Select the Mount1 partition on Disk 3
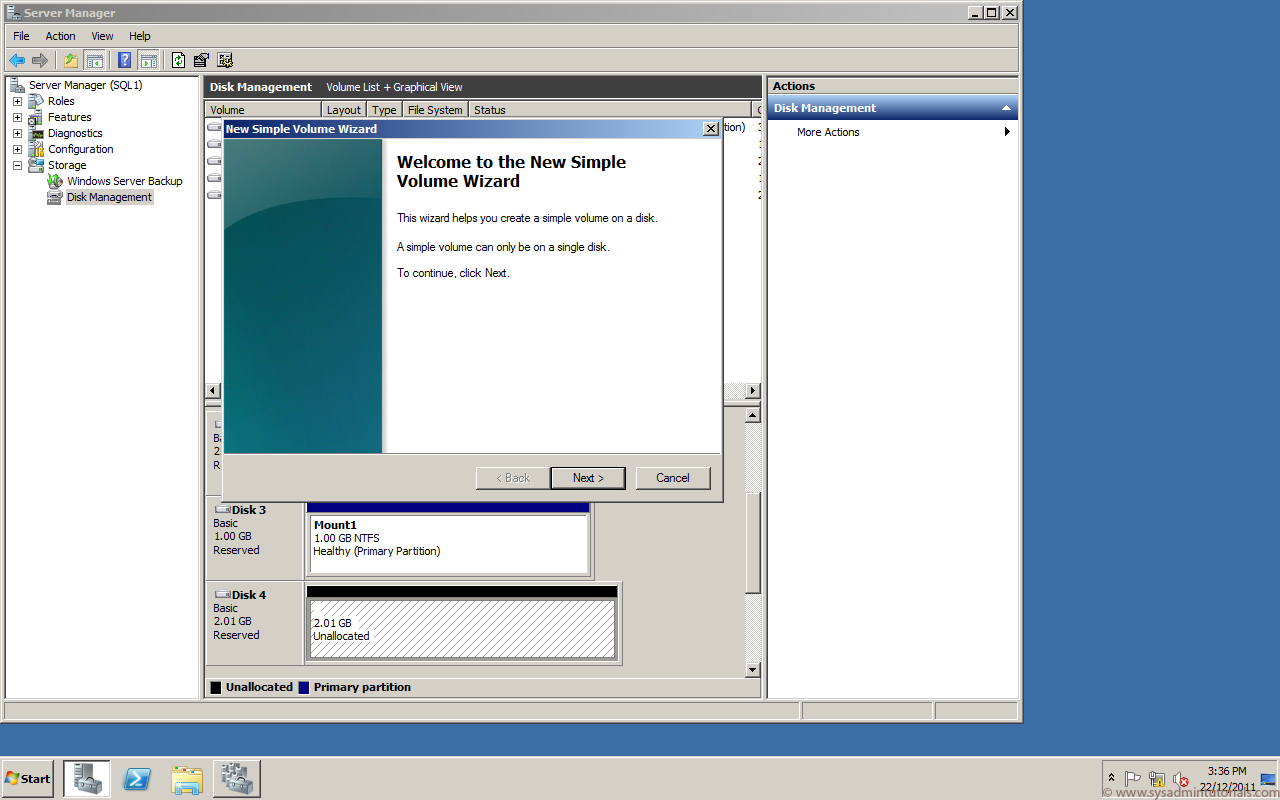Screen dimensions: 1280x800 [x=448, y=543]
